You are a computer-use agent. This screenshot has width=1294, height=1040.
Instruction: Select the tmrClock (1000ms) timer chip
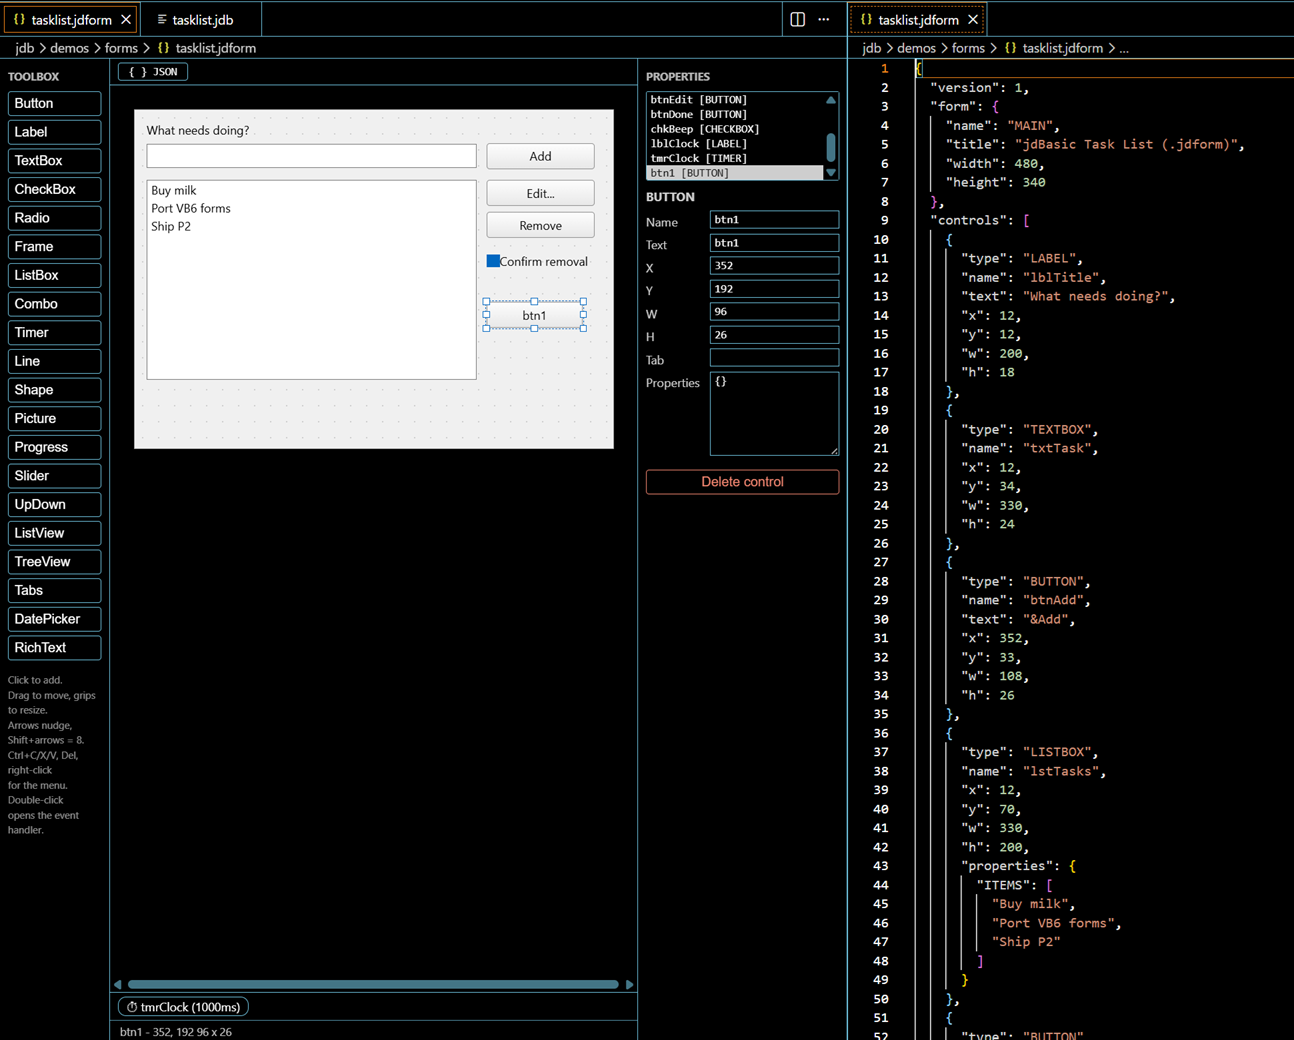pyautogui.click(x=184, y=1007)
